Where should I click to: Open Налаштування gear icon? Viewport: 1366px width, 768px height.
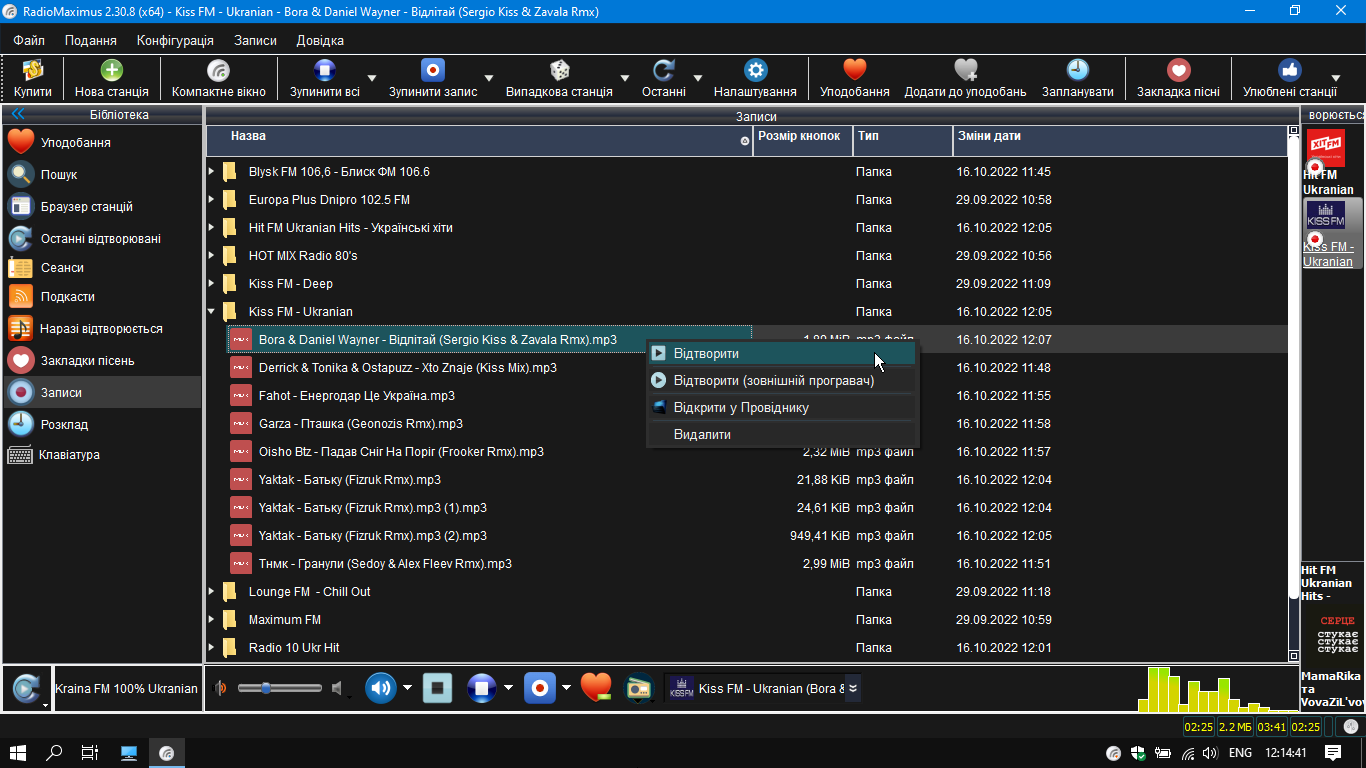(x=755, y=71)
